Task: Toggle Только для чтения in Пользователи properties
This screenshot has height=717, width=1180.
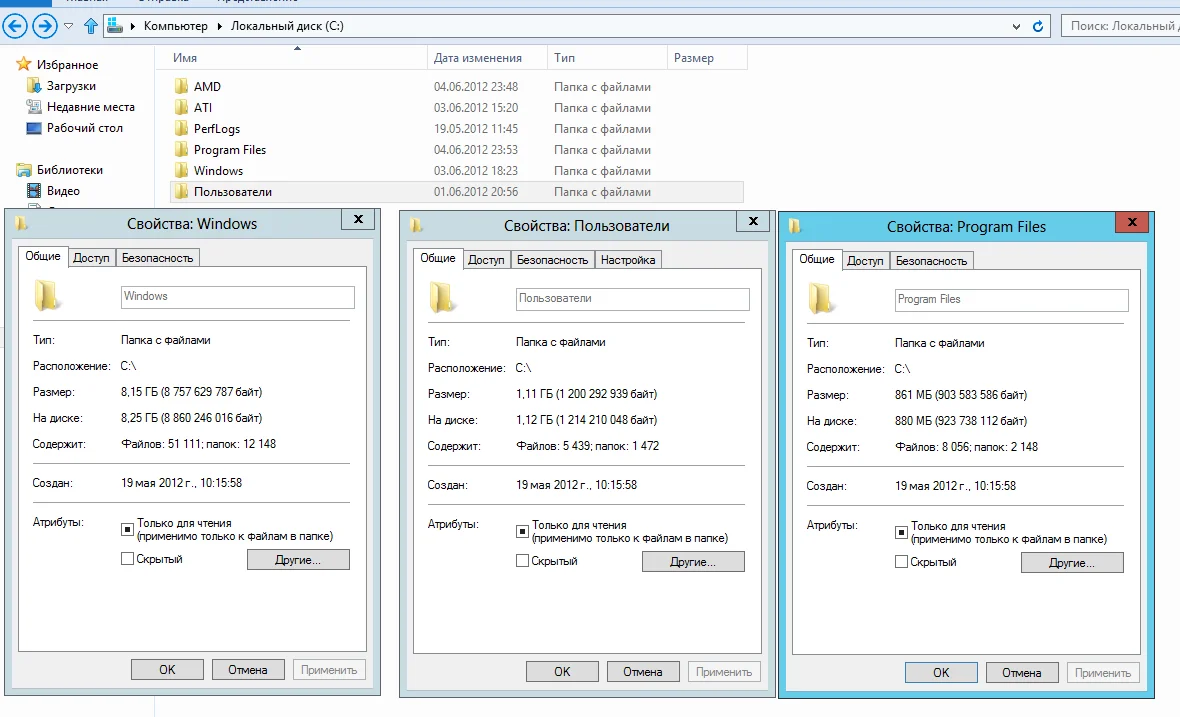Action: 522,532
